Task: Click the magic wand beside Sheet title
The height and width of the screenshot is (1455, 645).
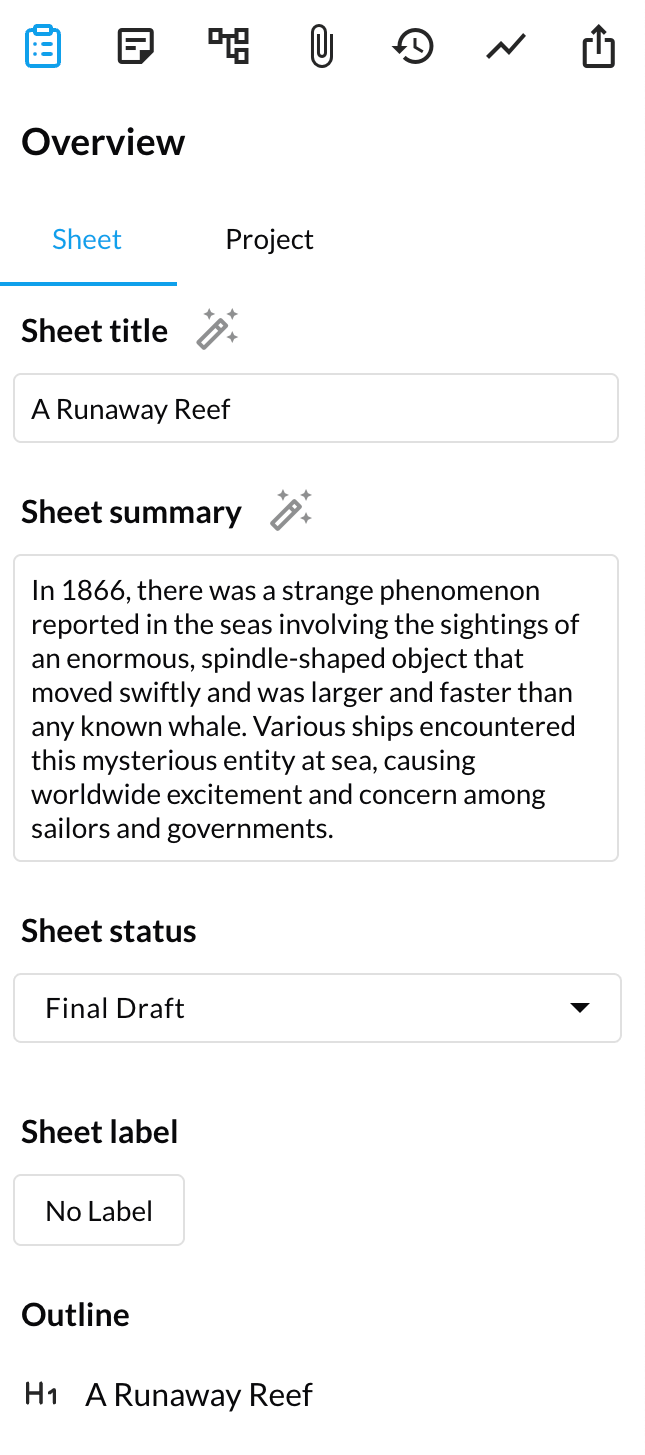Action: tap(217, 330)
